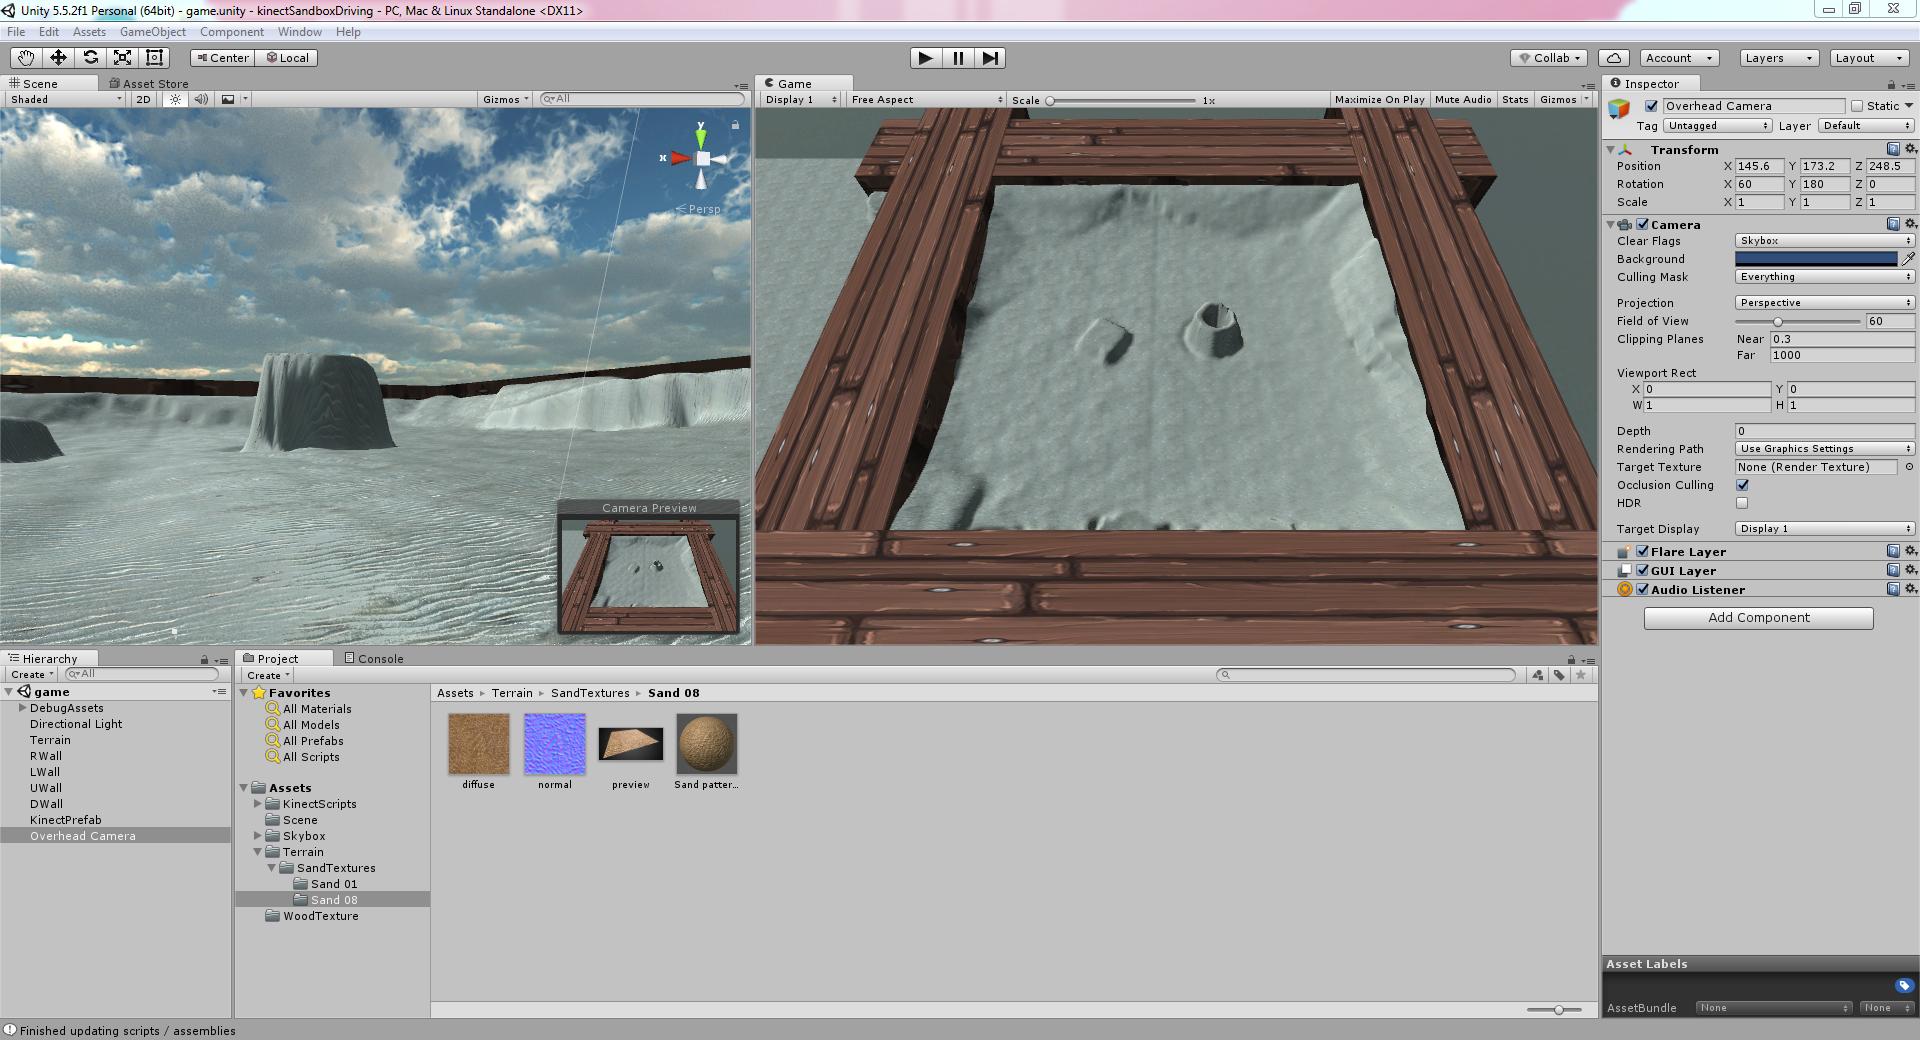Disable the GUI Layer component

pyautogui.click(x=1642, y=570)
